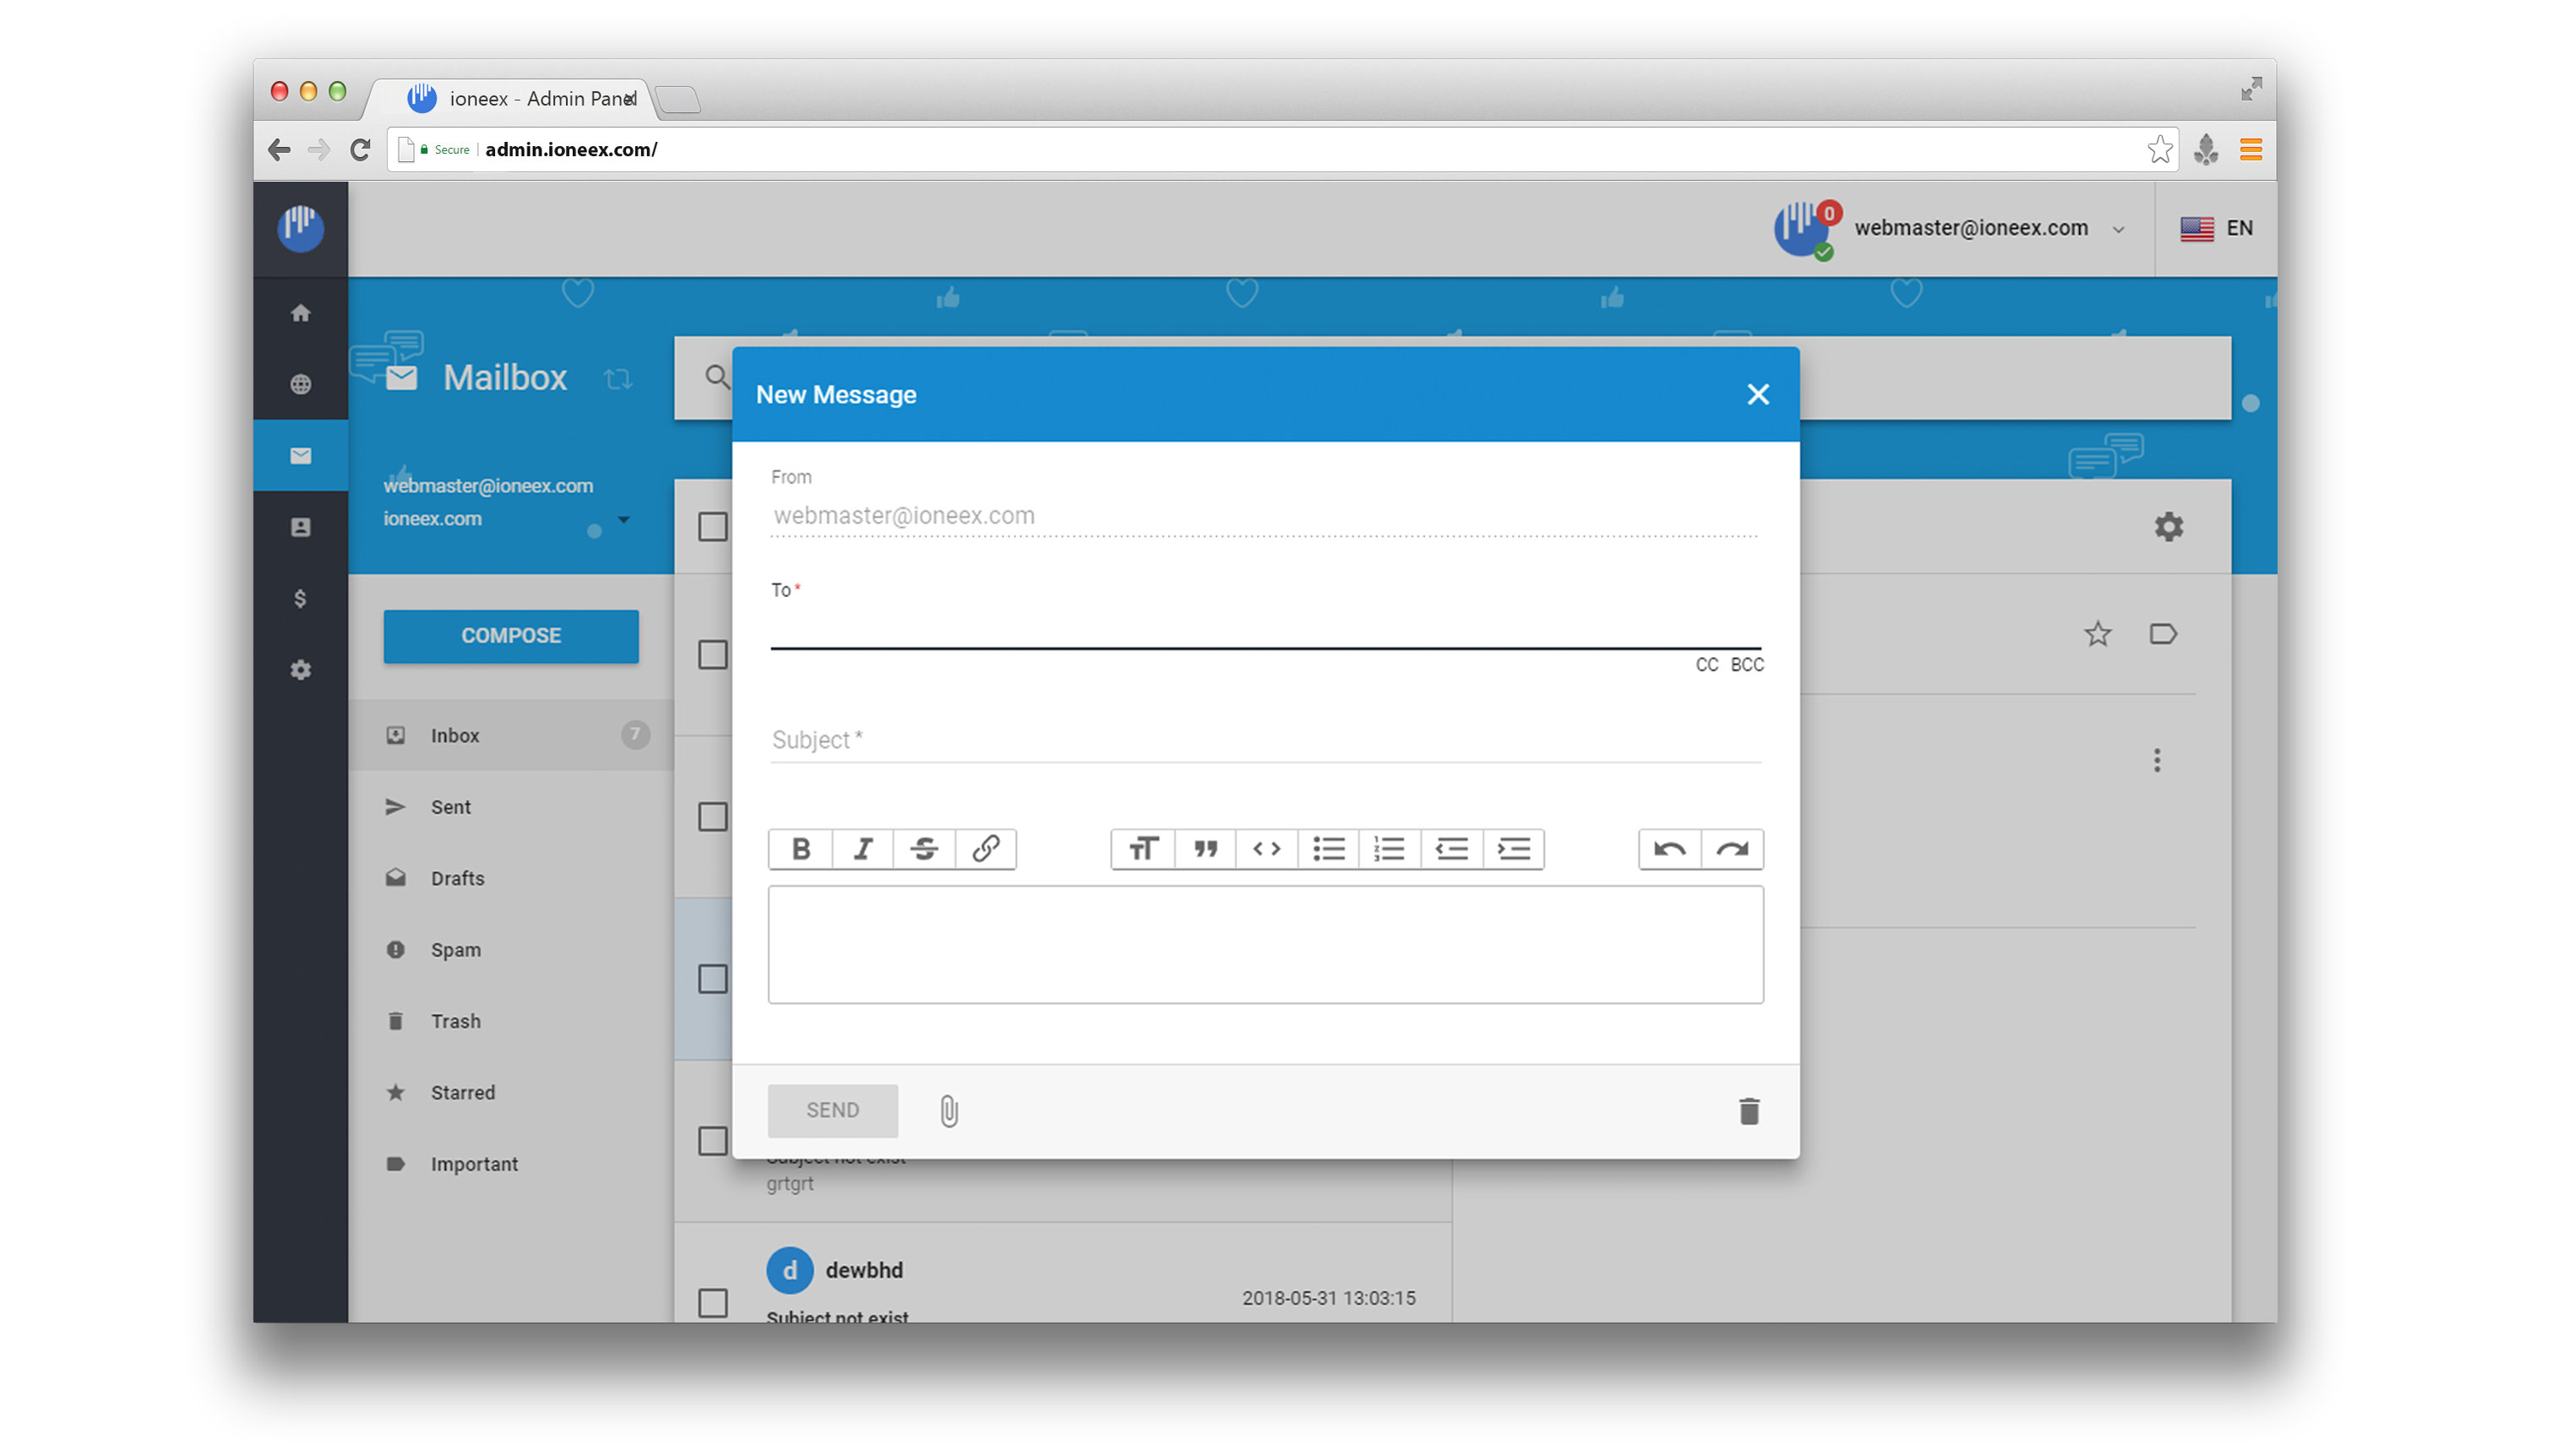Go to the Drafts folder
Screen dimensions: 2553x1456
(x=457, y=878)
